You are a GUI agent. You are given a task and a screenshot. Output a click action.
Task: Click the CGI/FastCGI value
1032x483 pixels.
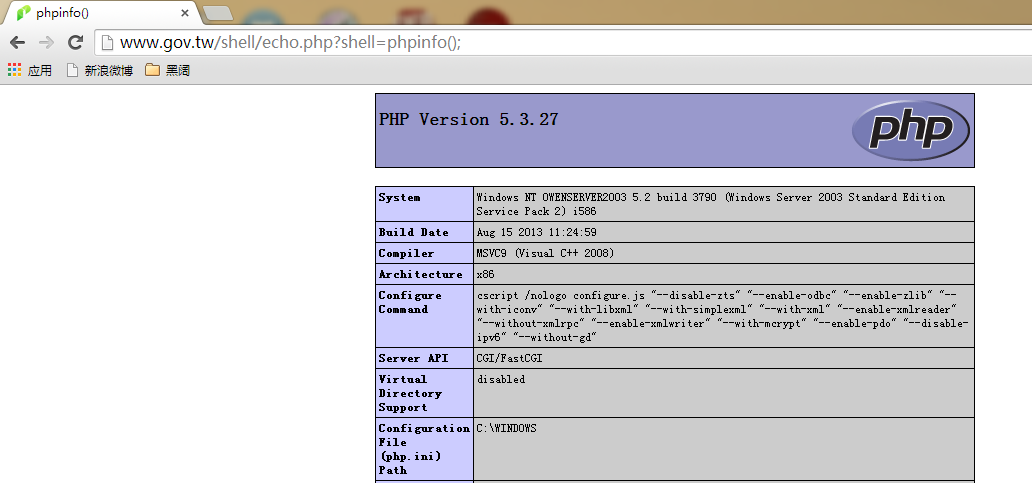pos(509,359)
